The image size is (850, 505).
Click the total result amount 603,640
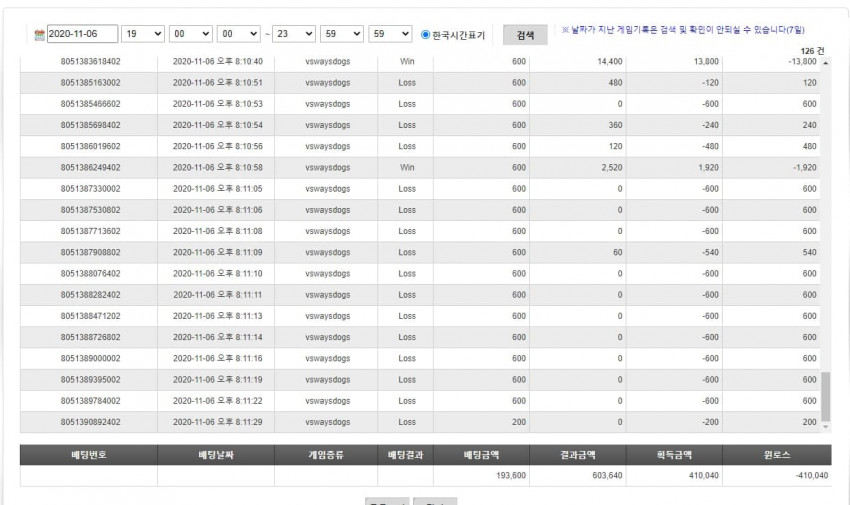[x=608, y=476]
